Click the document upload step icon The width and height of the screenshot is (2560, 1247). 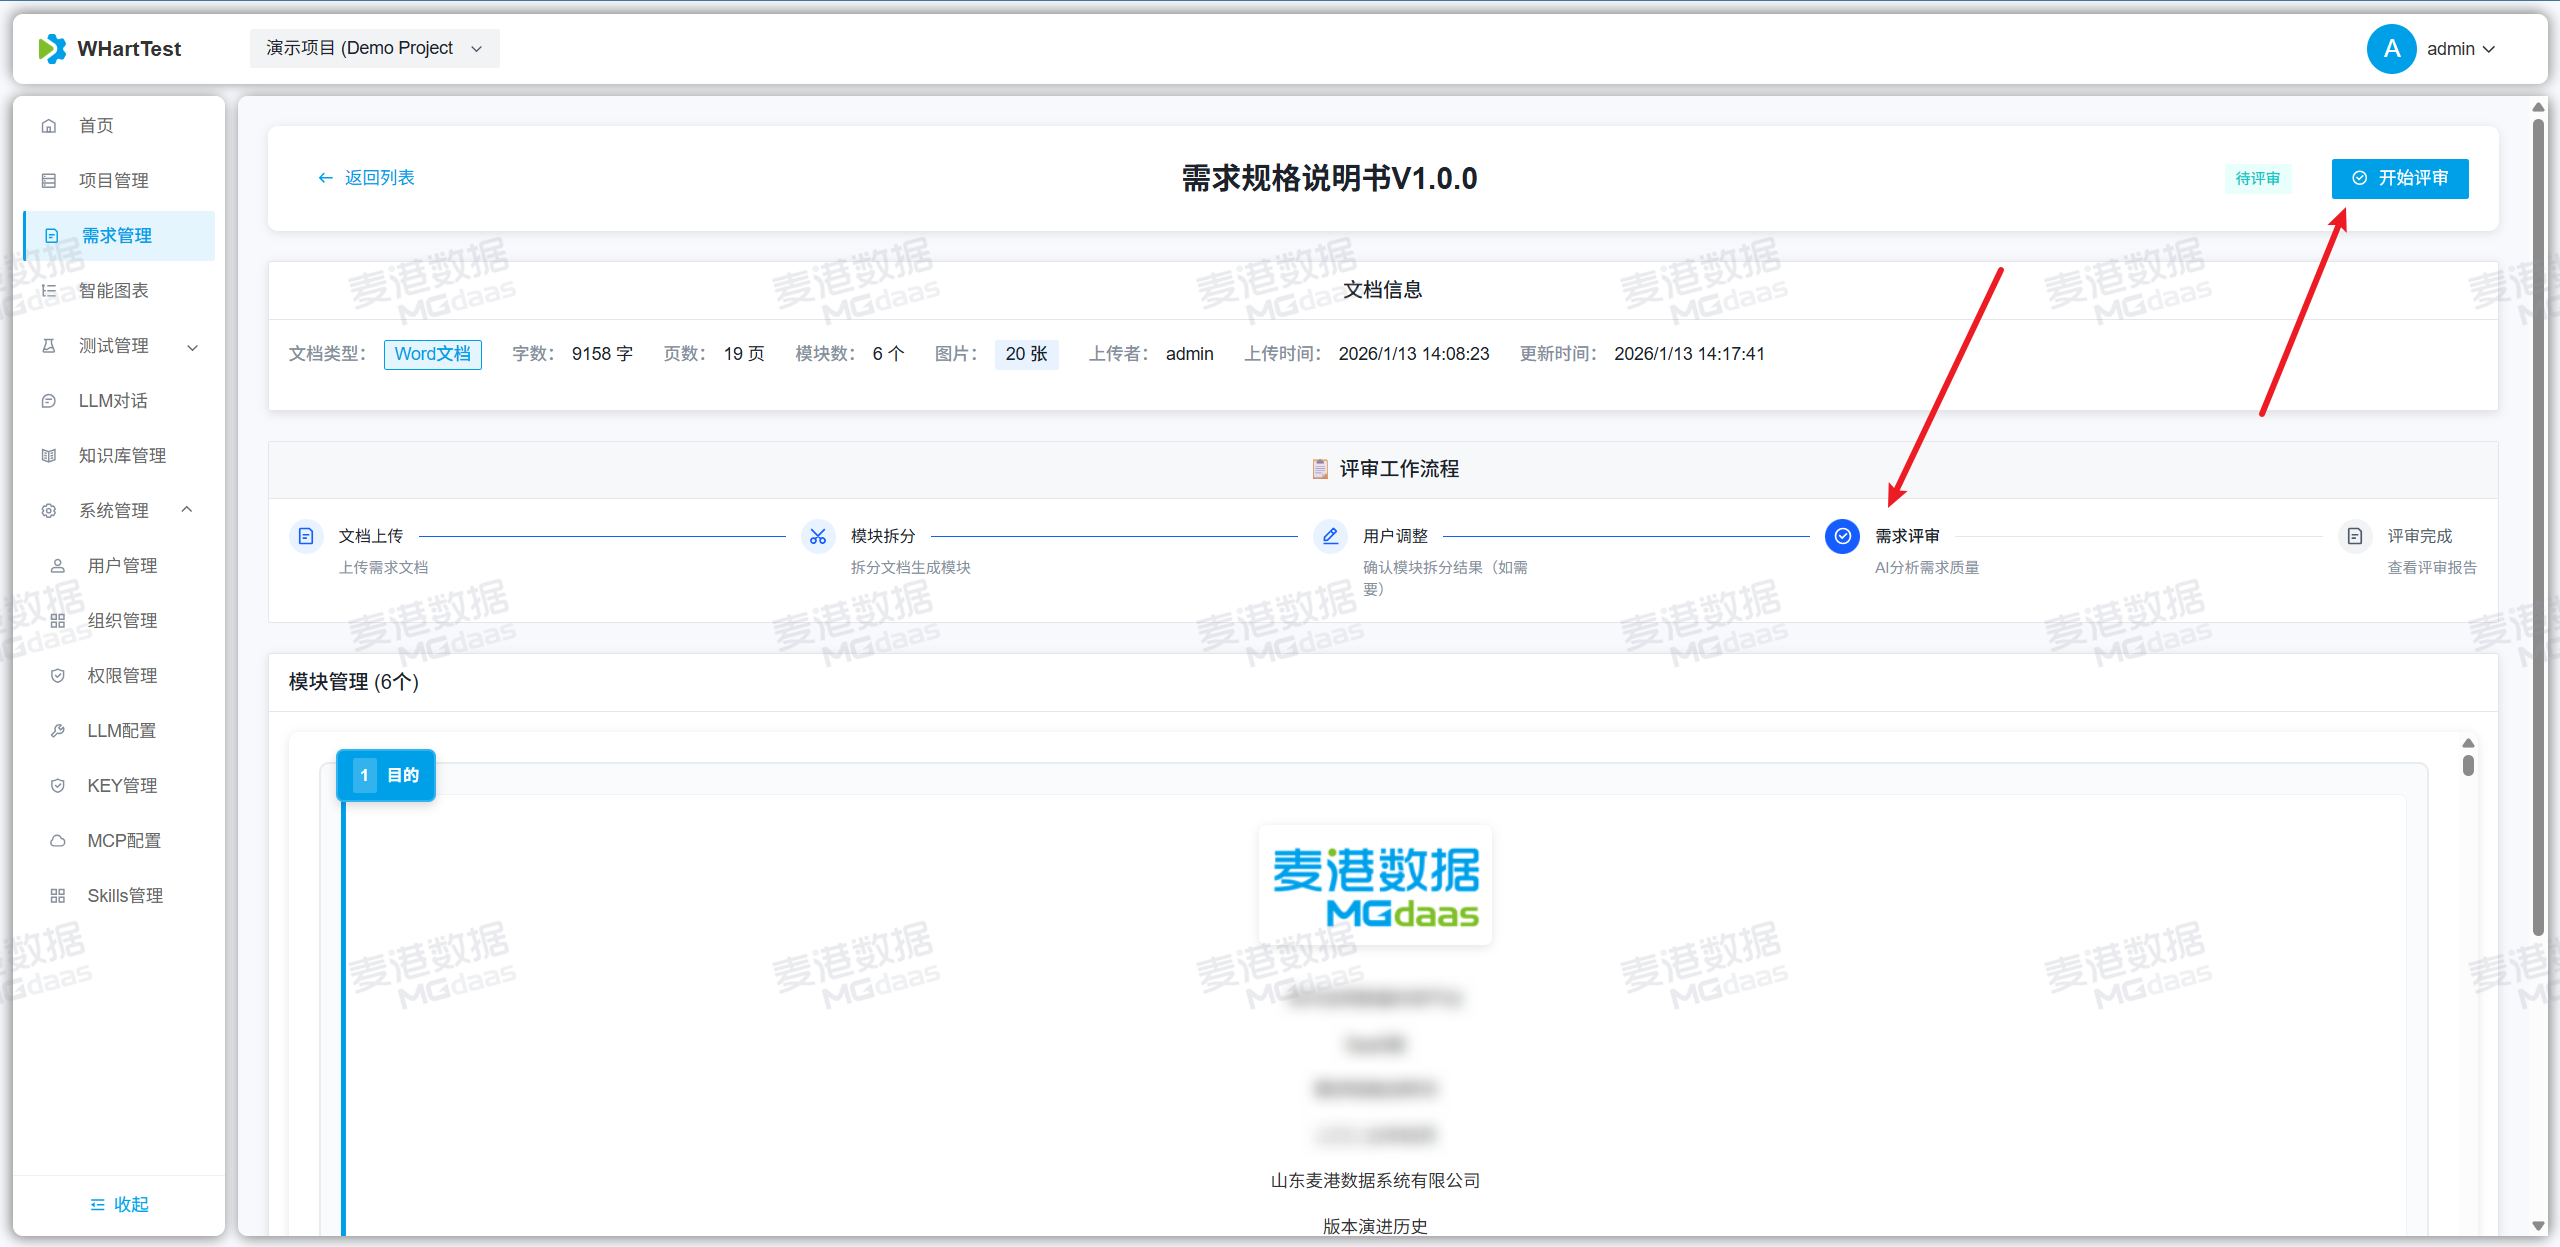(306, 536)
